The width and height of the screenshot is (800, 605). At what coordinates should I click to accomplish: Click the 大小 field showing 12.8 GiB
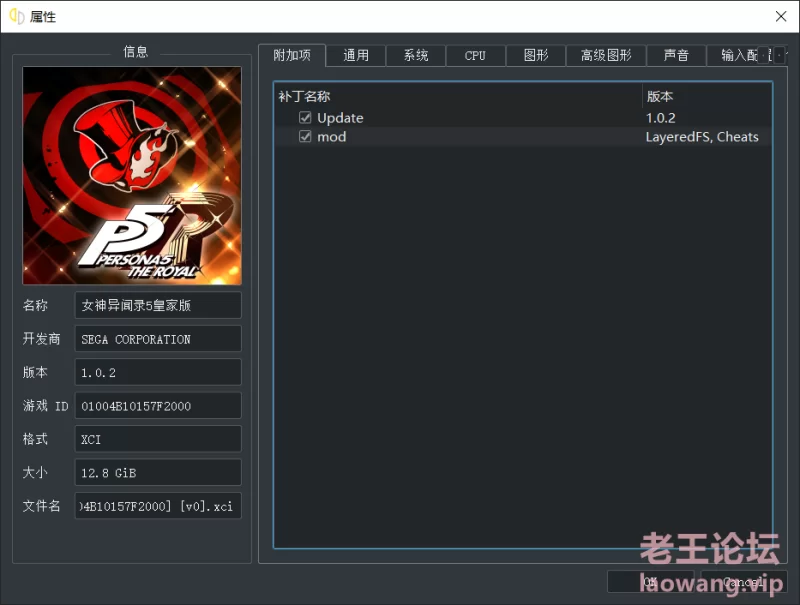[x=158, y=472]
